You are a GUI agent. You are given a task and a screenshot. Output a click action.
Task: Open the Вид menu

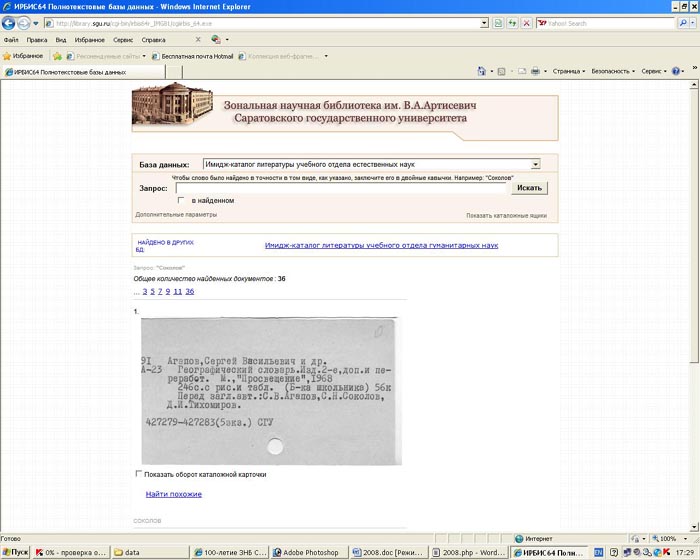[x=61, y=40]
